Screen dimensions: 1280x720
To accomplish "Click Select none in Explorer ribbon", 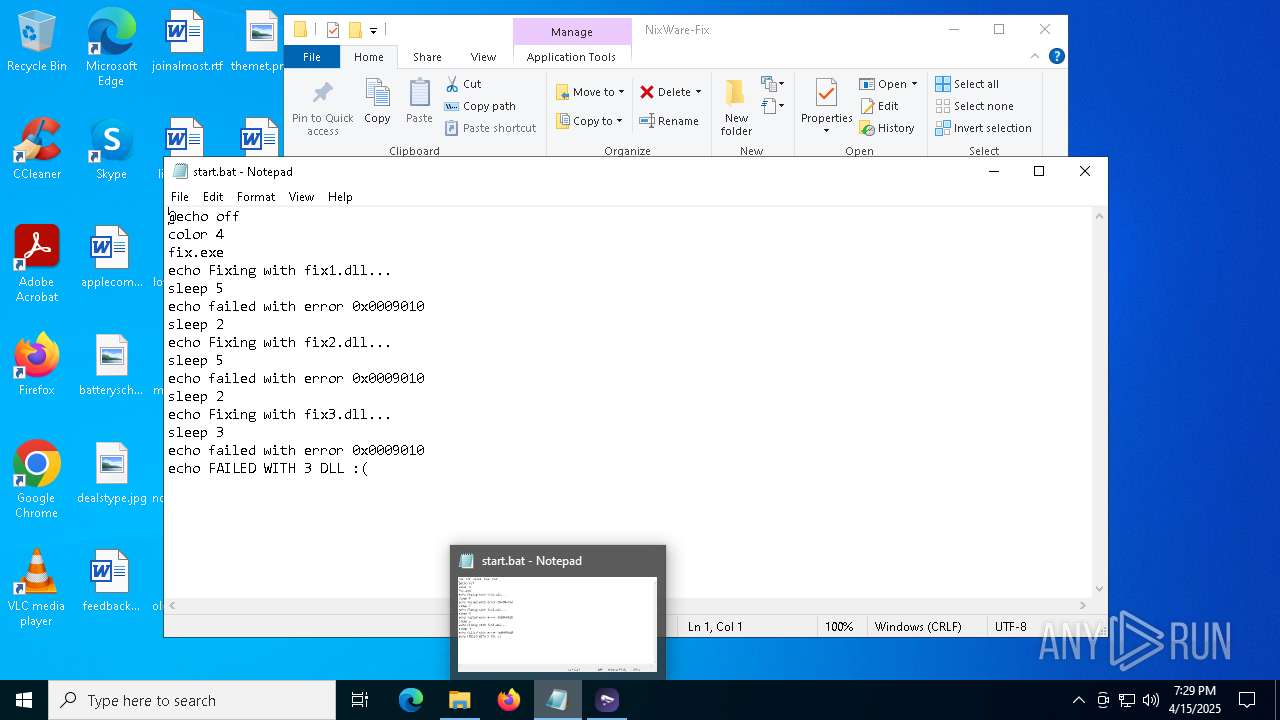I will [x=974, y=106].
